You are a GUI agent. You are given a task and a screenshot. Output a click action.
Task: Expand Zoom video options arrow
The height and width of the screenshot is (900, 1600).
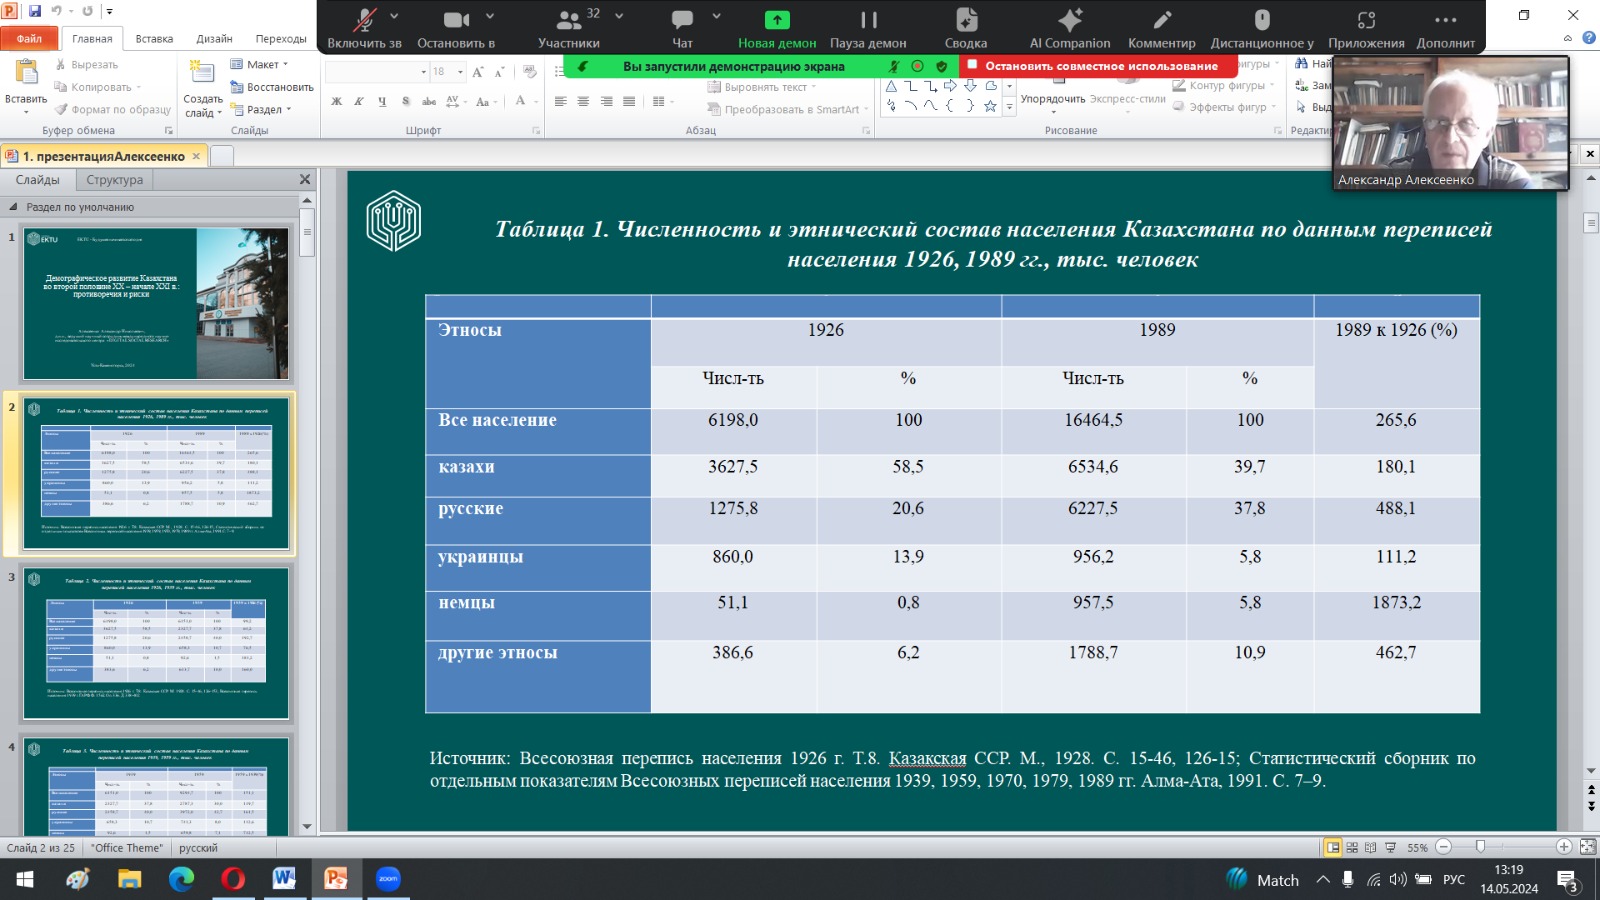coord(490,16)
